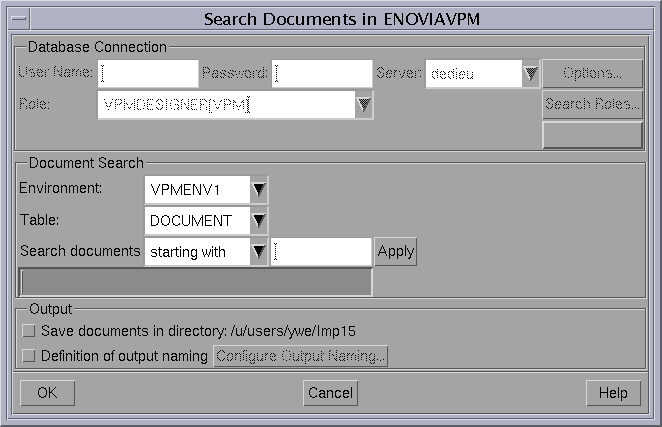Open the Options... button

point(592,73)
